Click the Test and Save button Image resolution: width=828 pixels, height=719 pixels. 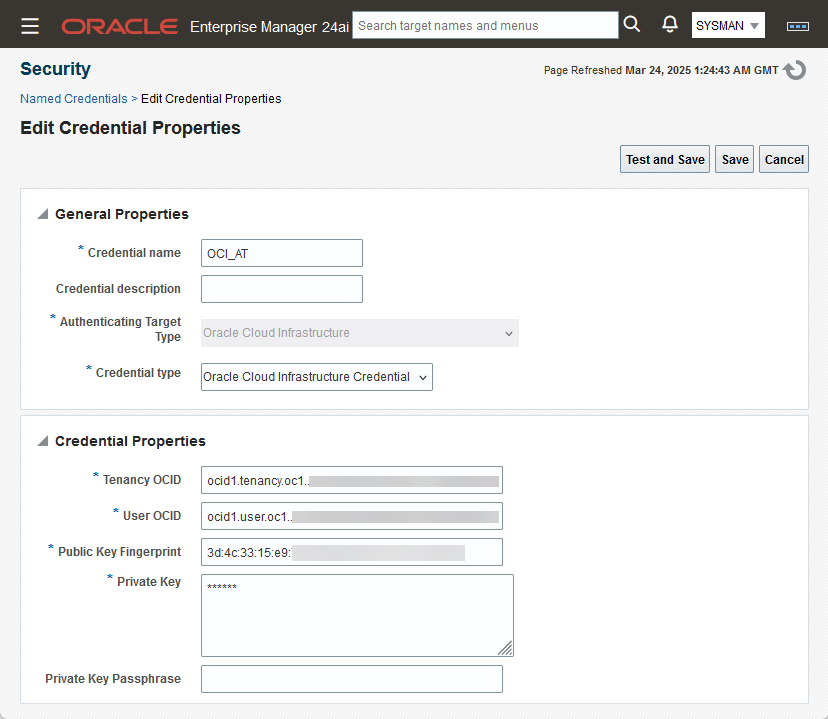click(x=665, y=159)
